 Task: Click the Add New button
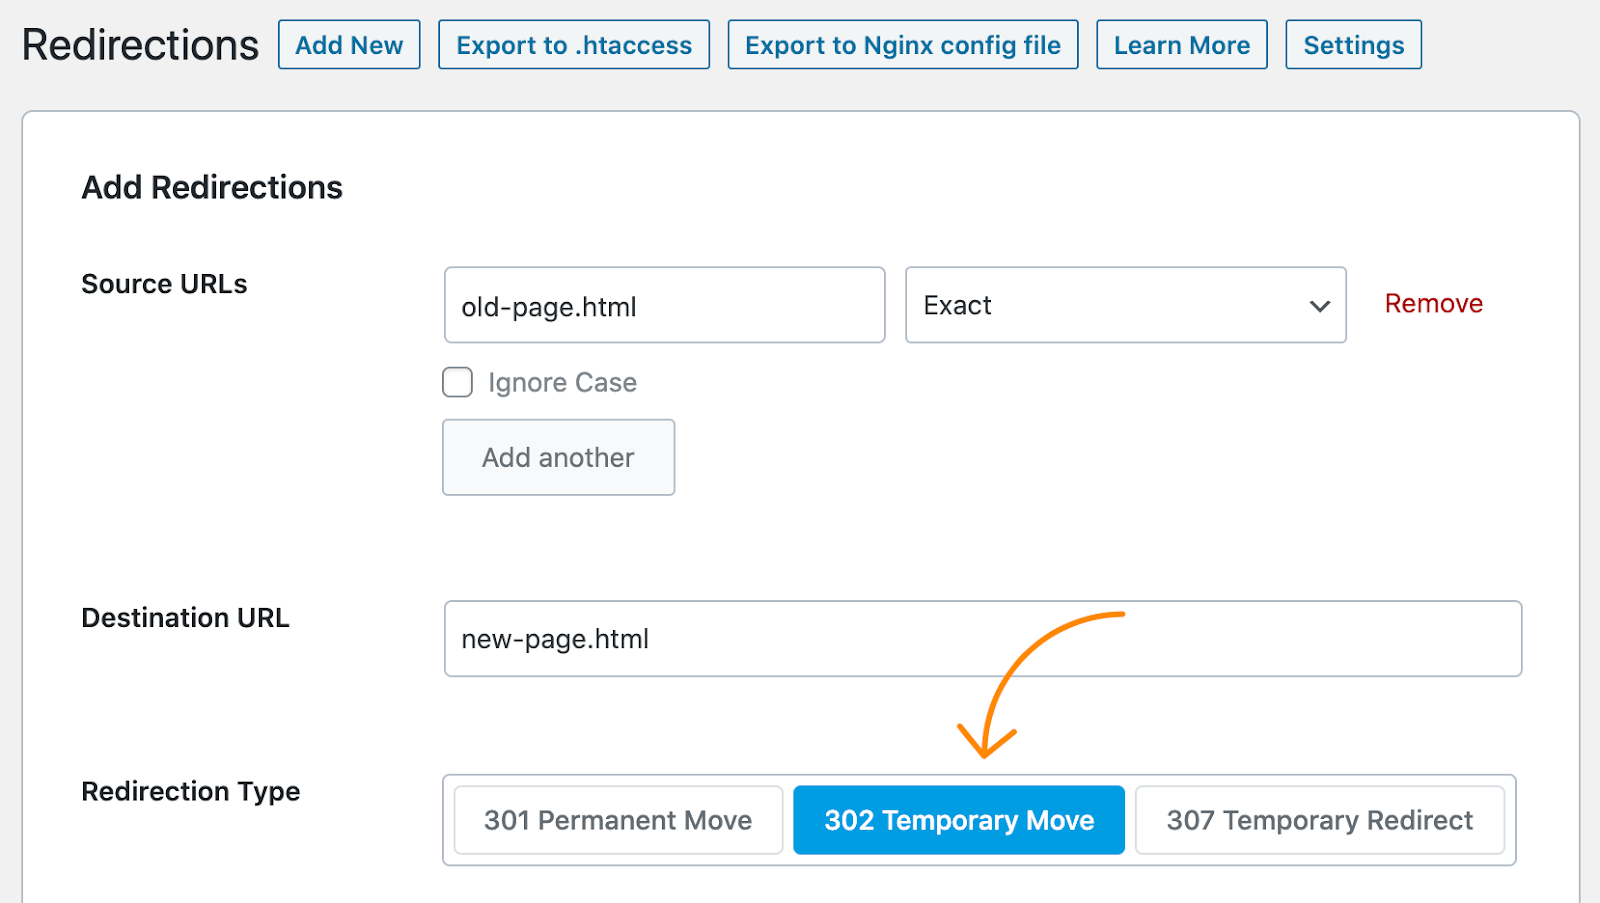click(x=349, y=45)
